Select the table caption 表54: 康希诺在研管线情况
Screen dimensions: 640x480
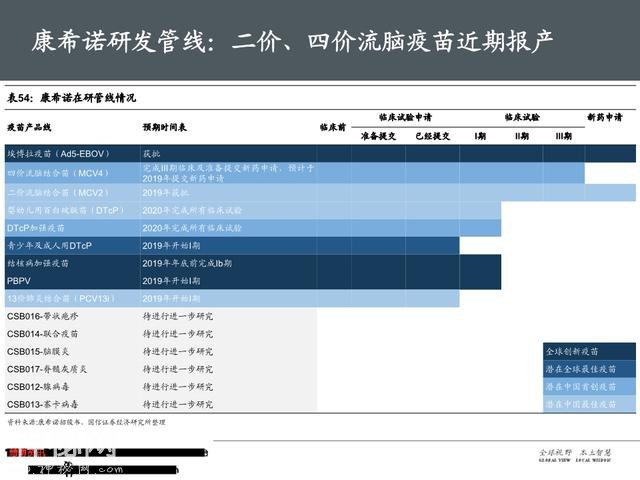point(71,98)
